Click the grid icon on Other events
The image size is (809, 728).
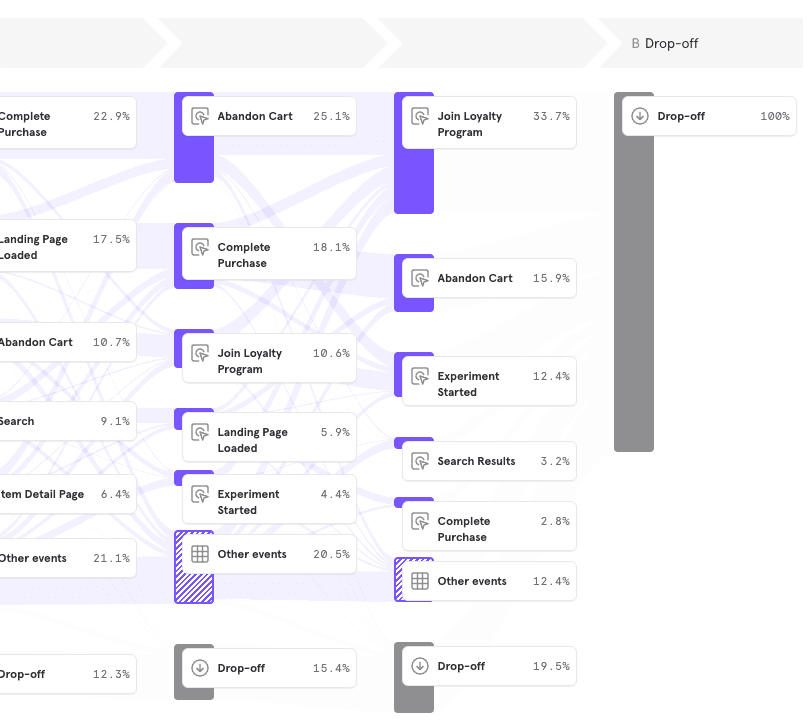[200, 554]
